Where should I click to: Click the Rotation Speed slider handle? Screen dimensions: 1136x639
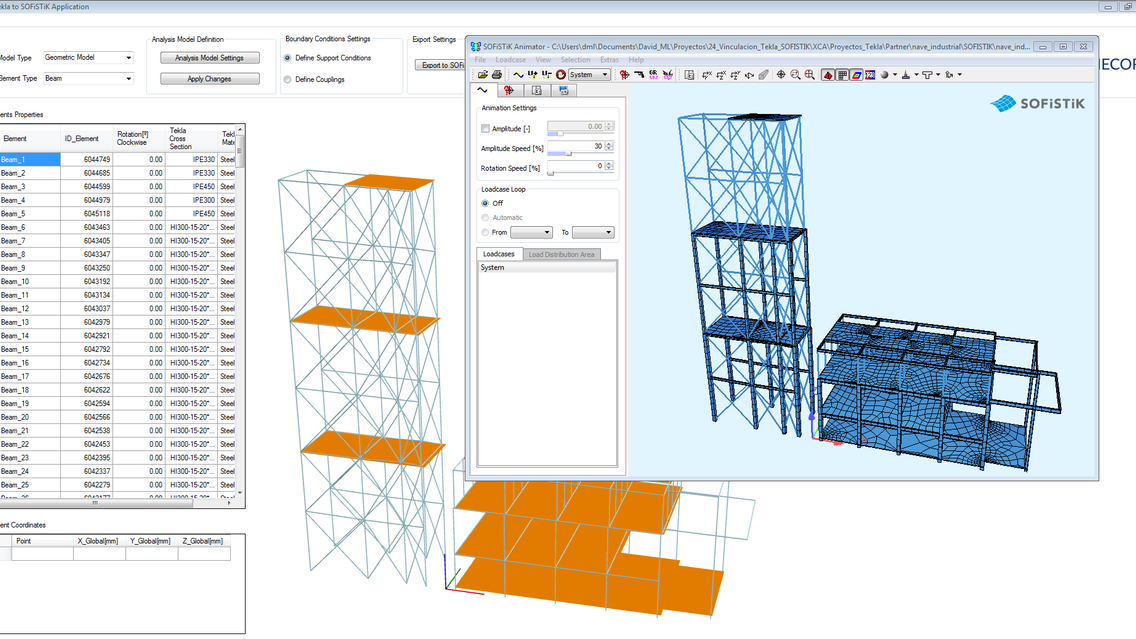click(550, 173)
